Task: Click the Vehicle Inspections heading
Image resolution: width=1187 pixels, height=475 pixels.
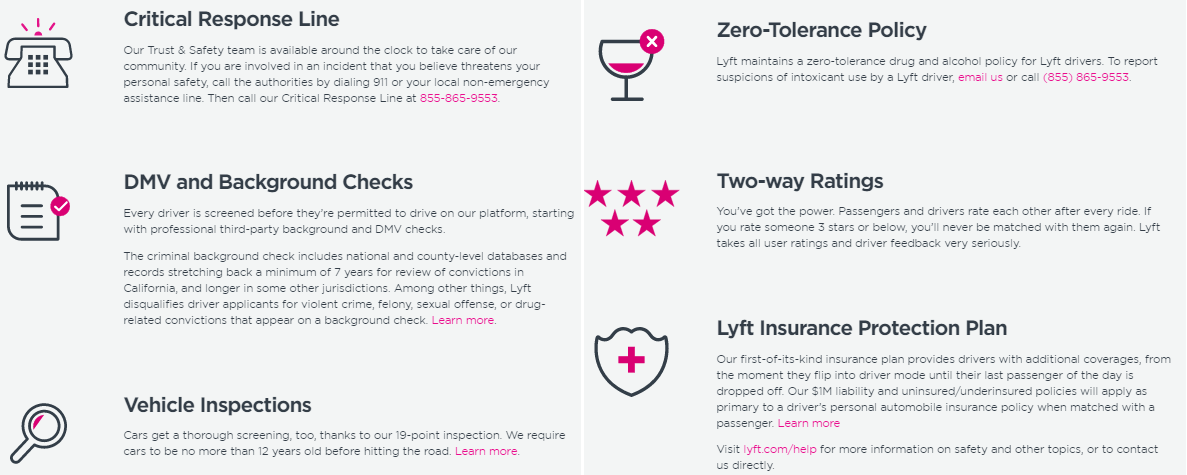Action: pyautogui.click(x=217, y=405)
